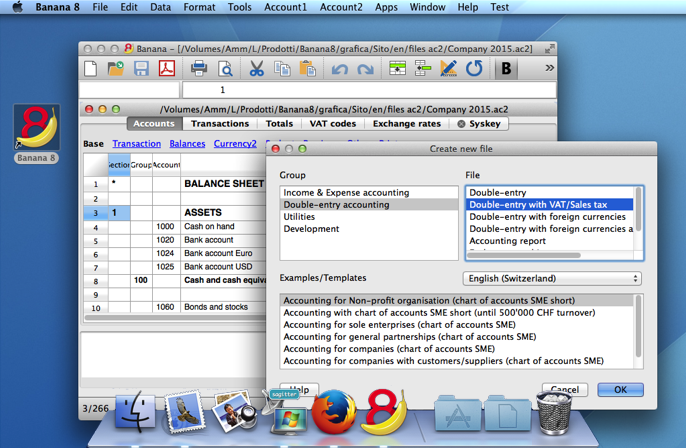
Task: Select the Development group
Action: (x=369, y=229)
